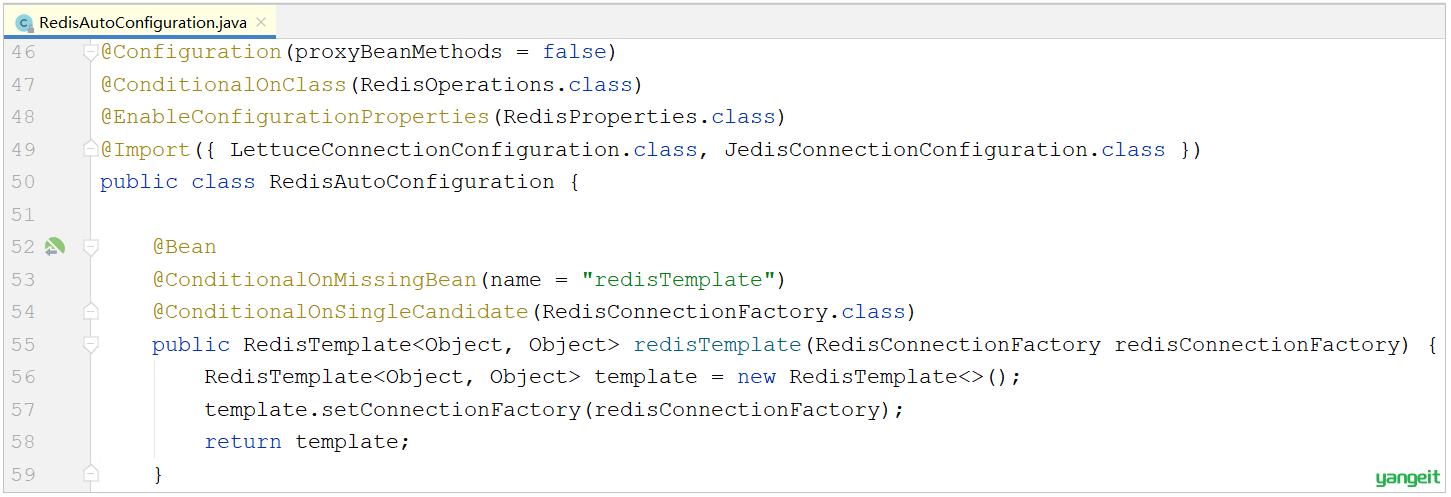Collapse redisTemplate method fold at line 55

click(x=91, y=345)
